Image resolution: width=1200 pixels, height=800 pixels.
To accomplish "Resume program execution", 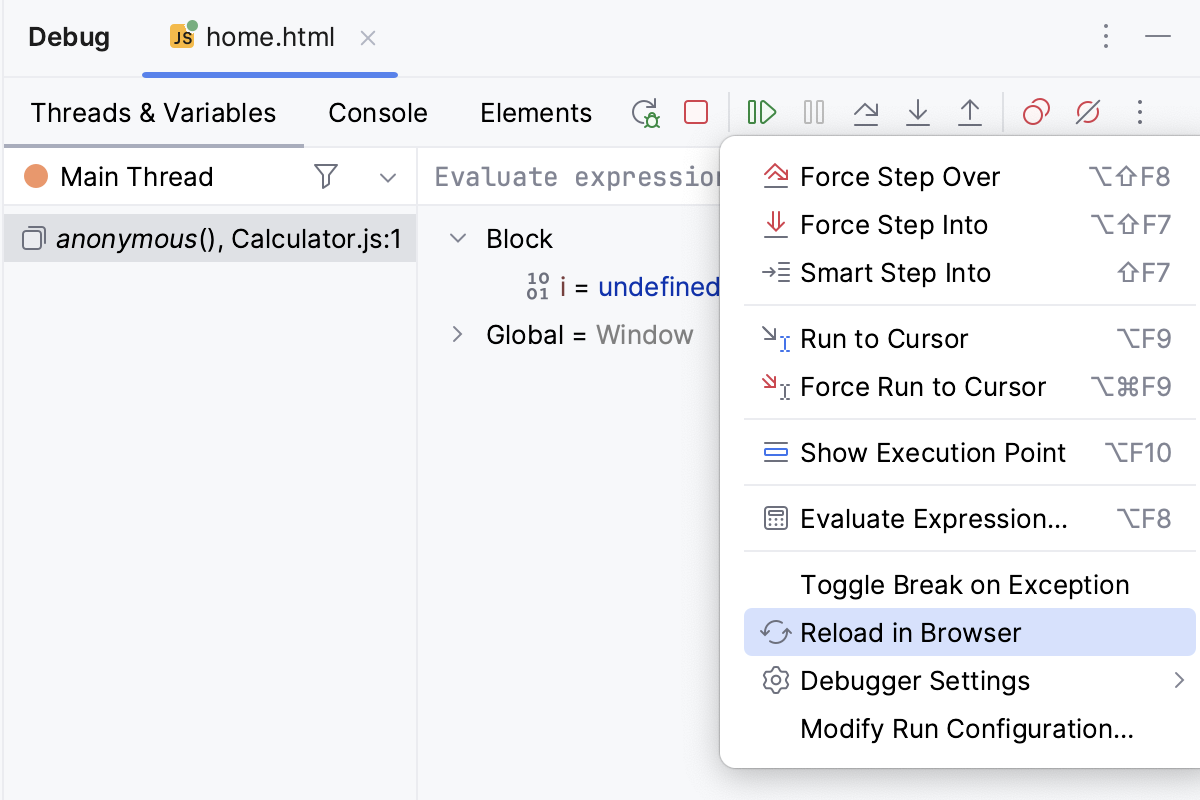I will [x=762, y=112].
